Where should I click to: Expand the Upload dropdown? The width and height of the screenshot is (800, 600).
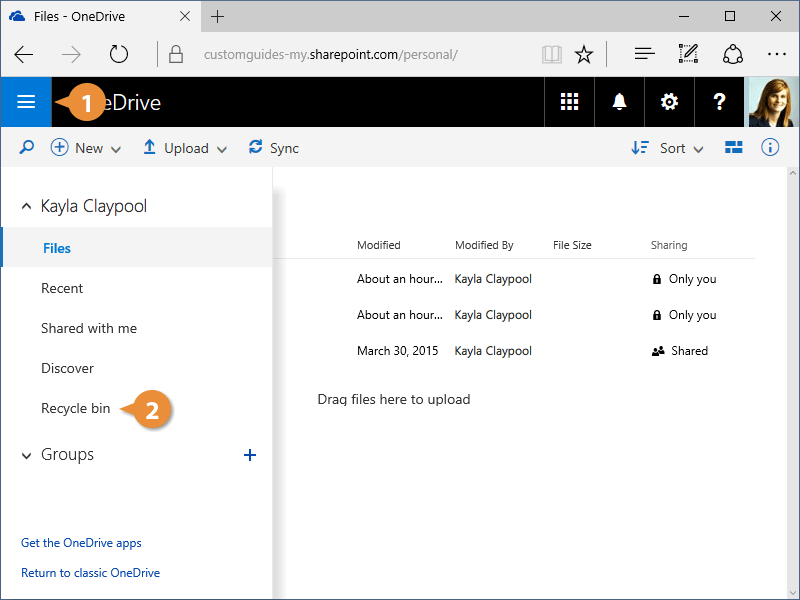tap(185, 148)
